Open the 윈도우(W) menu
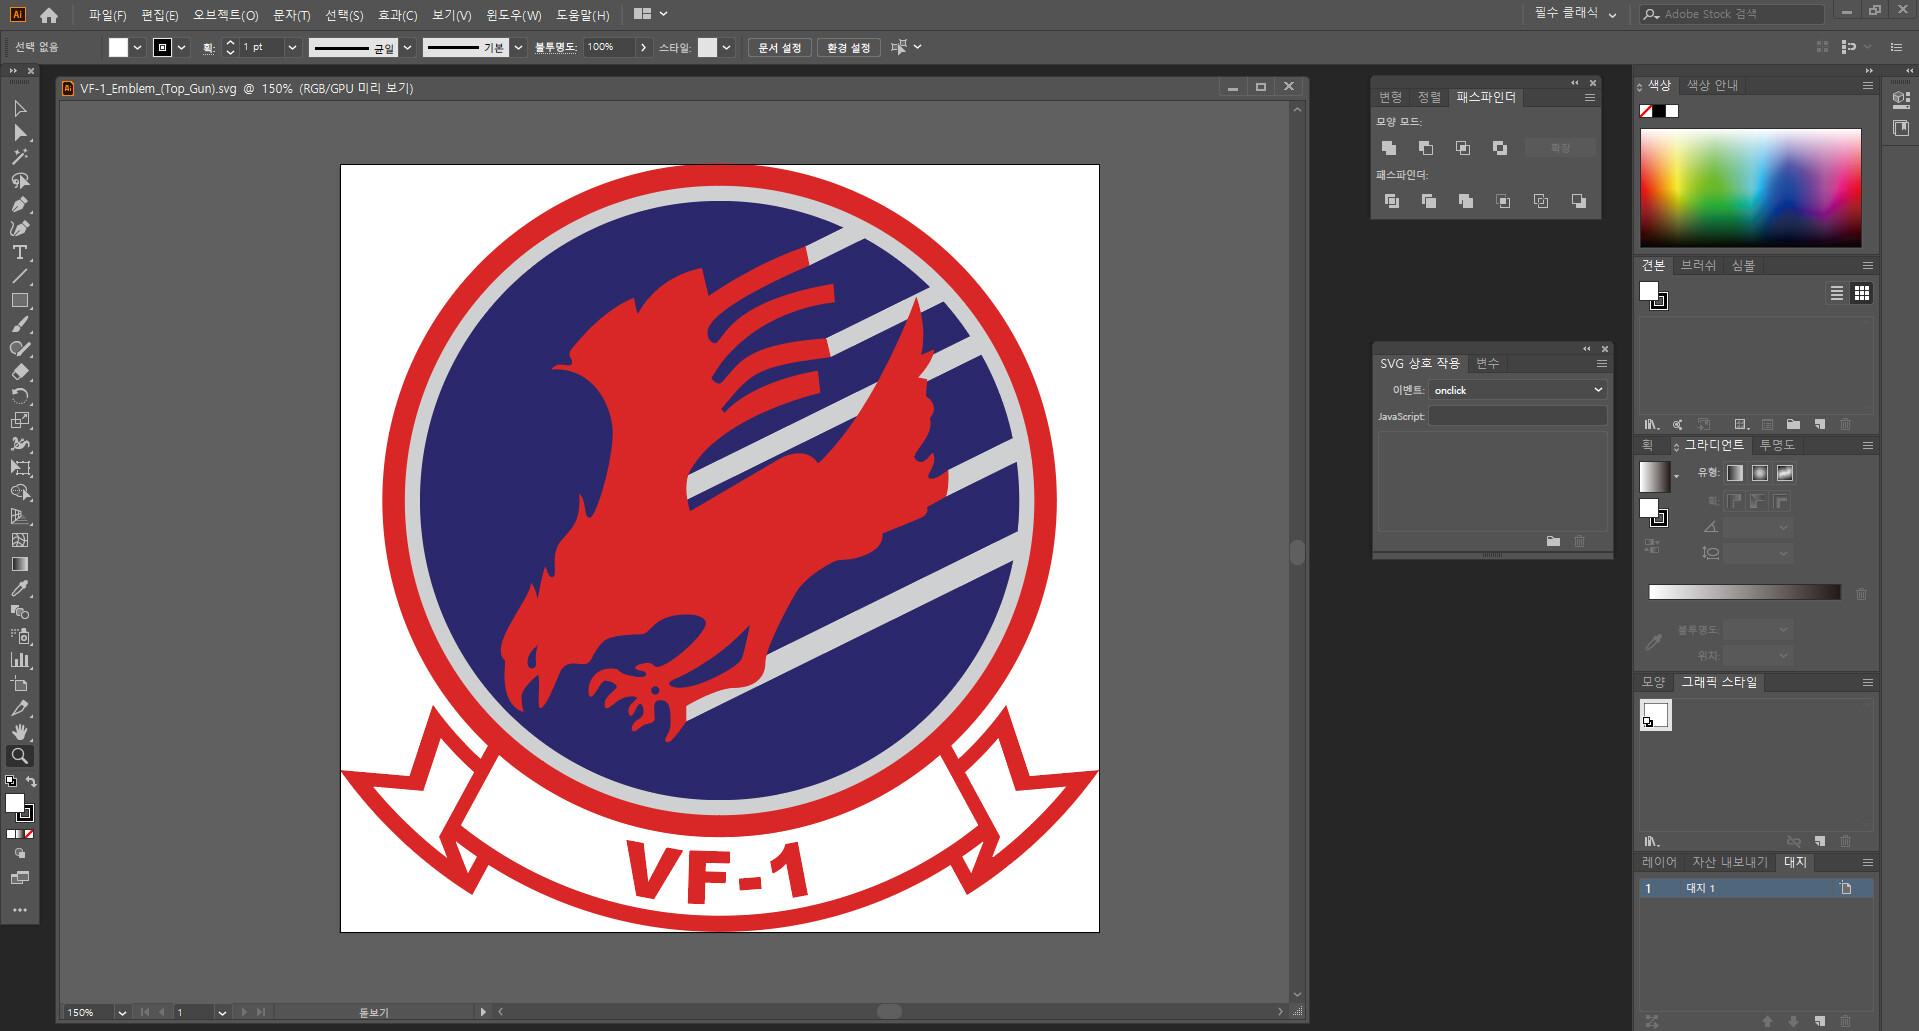 514,15
